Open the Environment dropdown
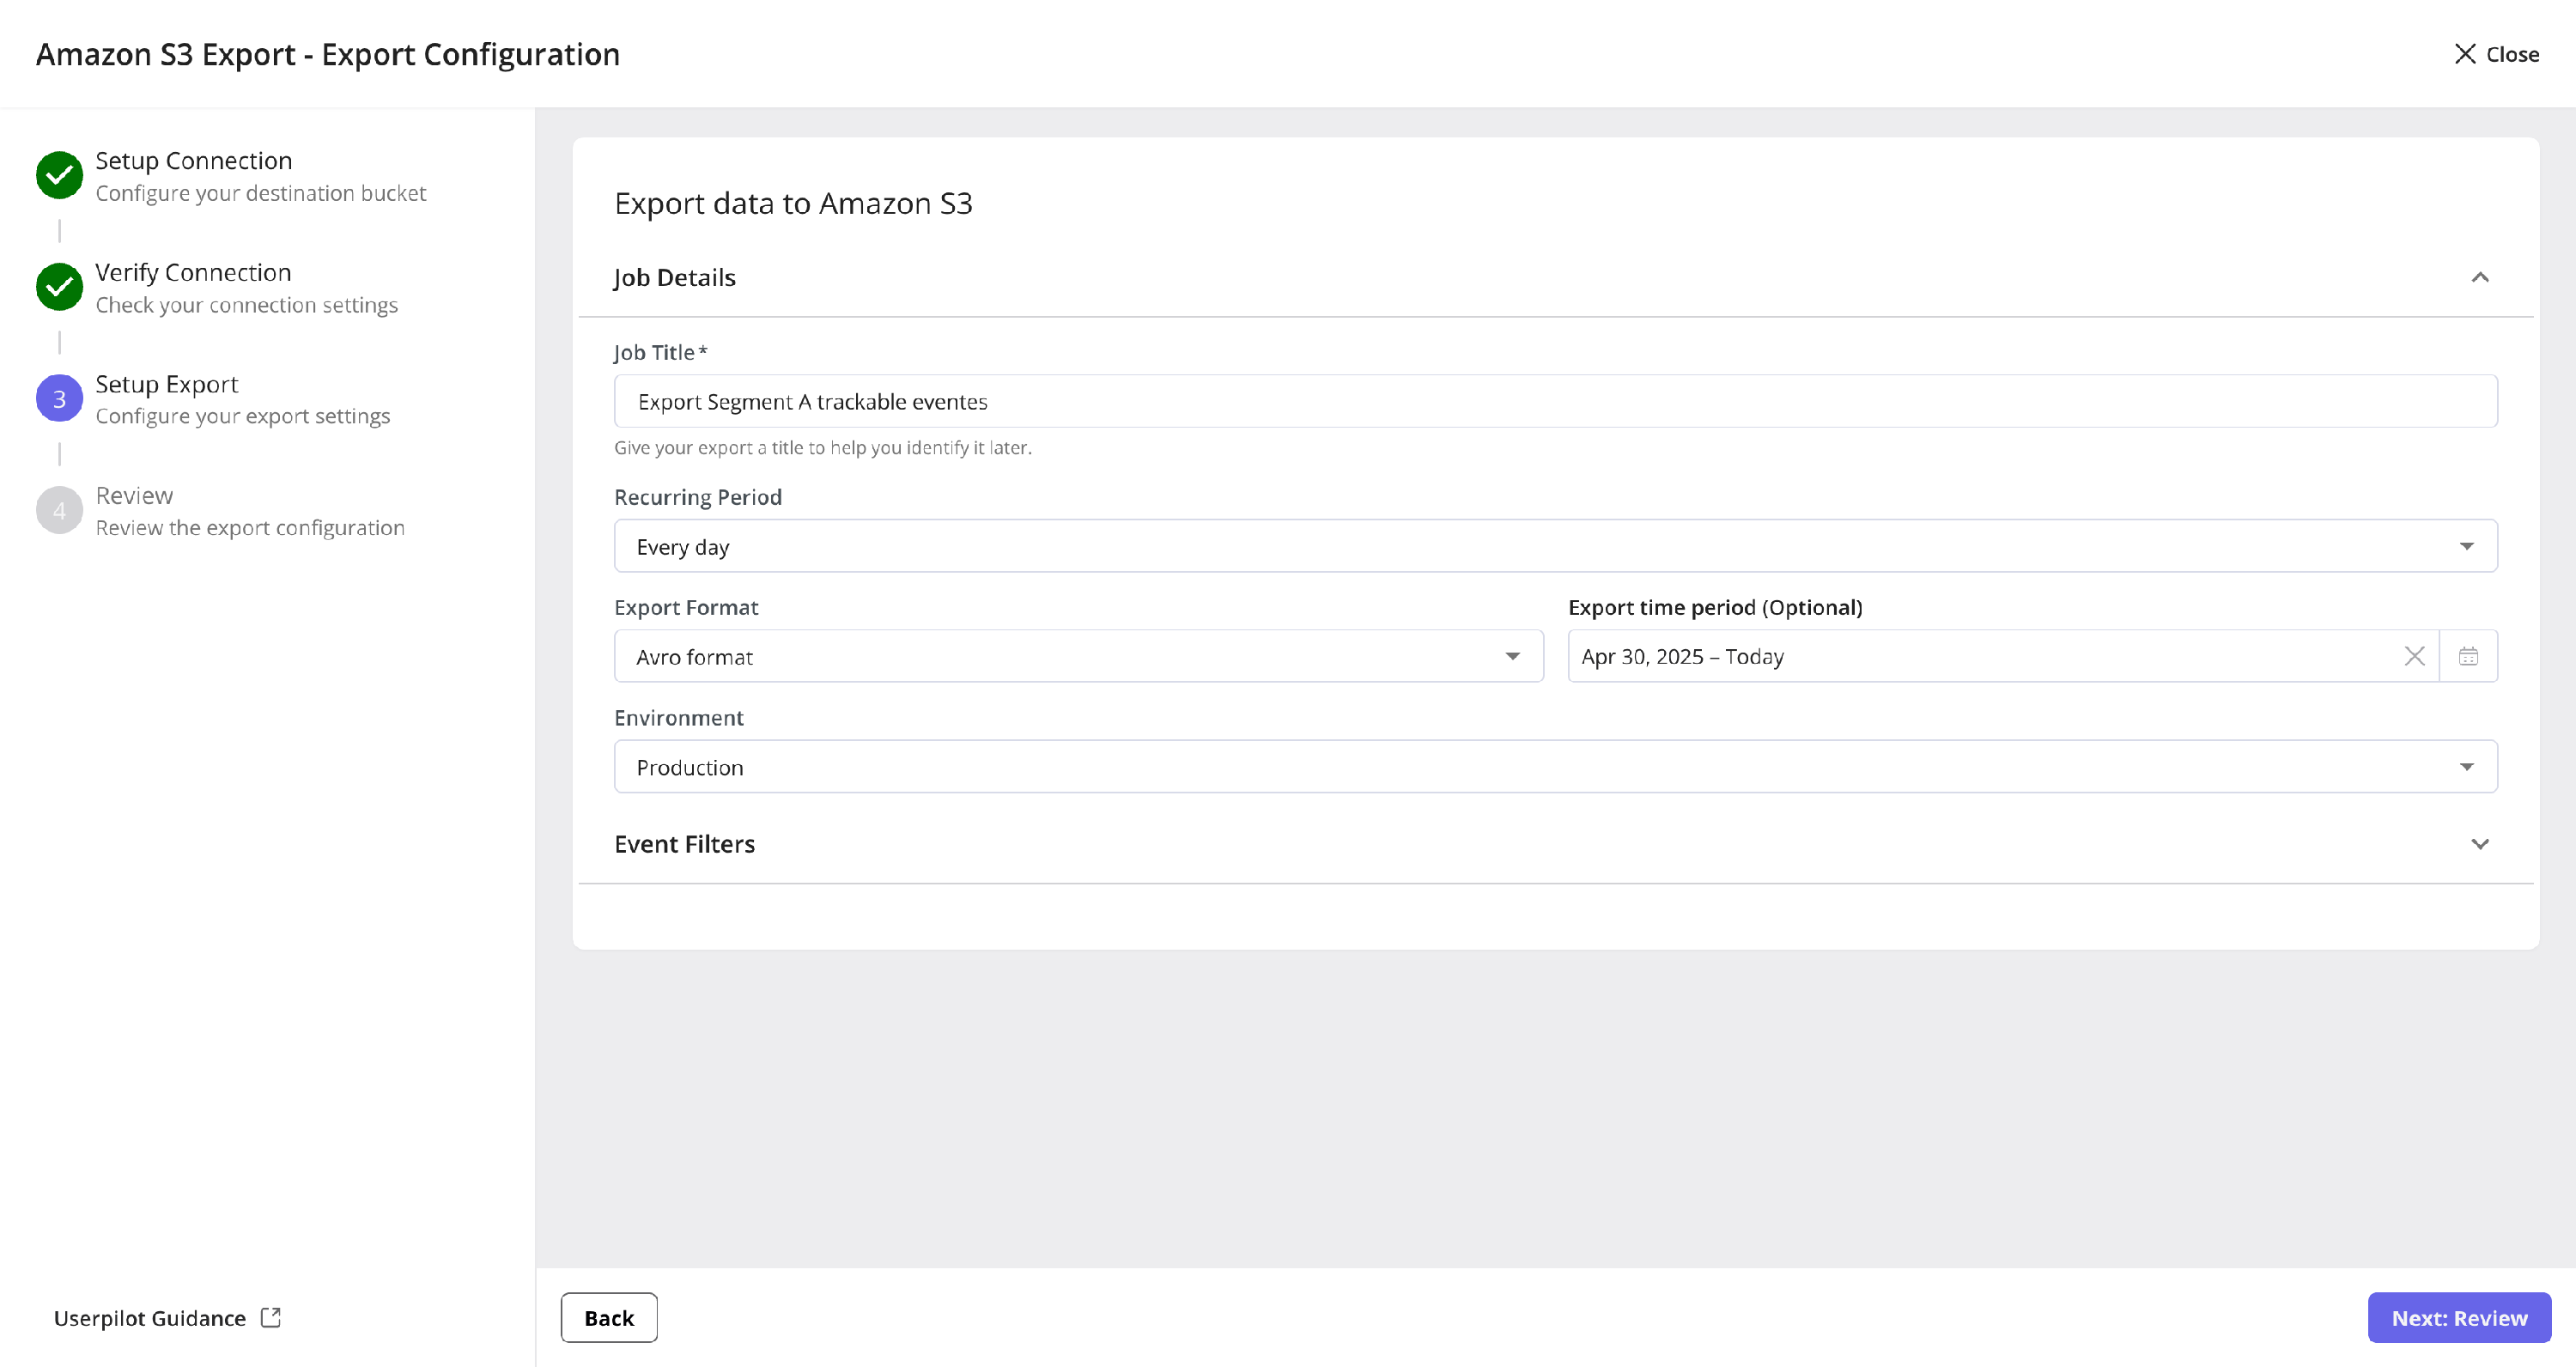This screenshot has width=2576, height=1367. pyautogui.click(x=1555, y=767)
